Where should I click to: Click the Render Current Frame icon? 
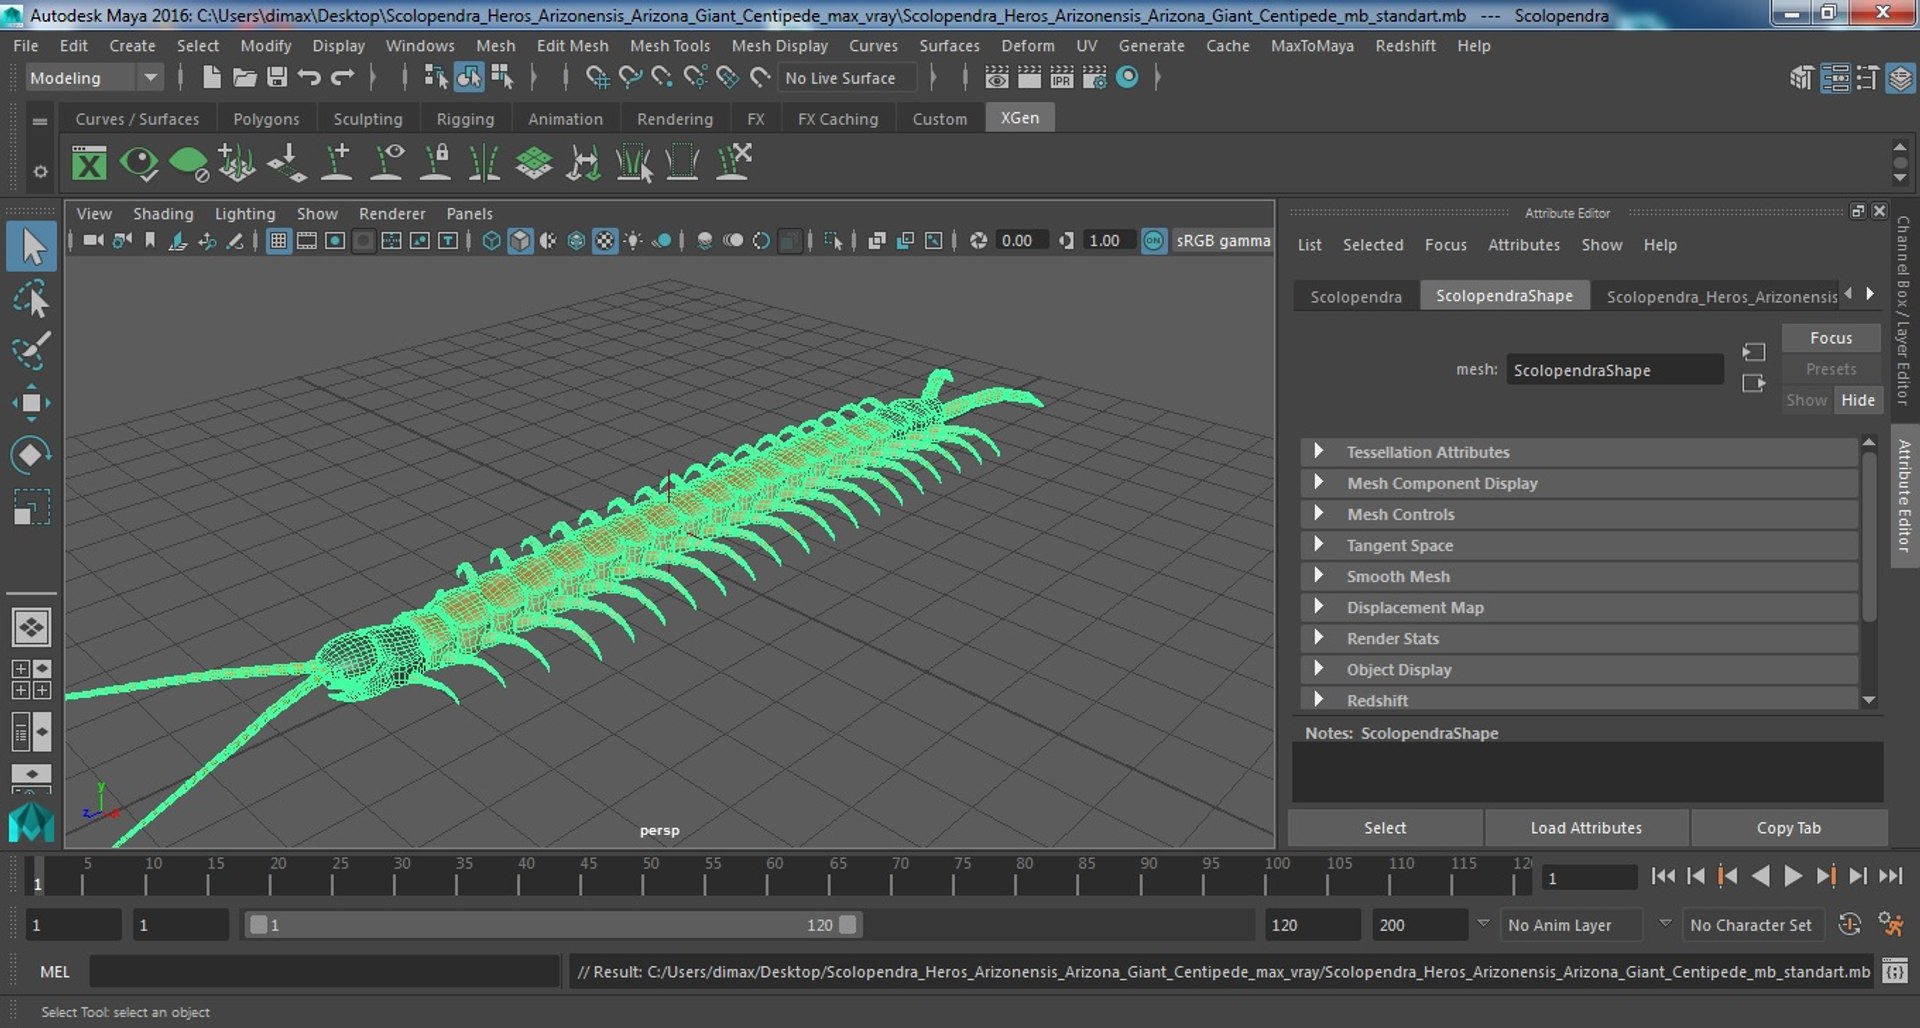click(1028, 78)
